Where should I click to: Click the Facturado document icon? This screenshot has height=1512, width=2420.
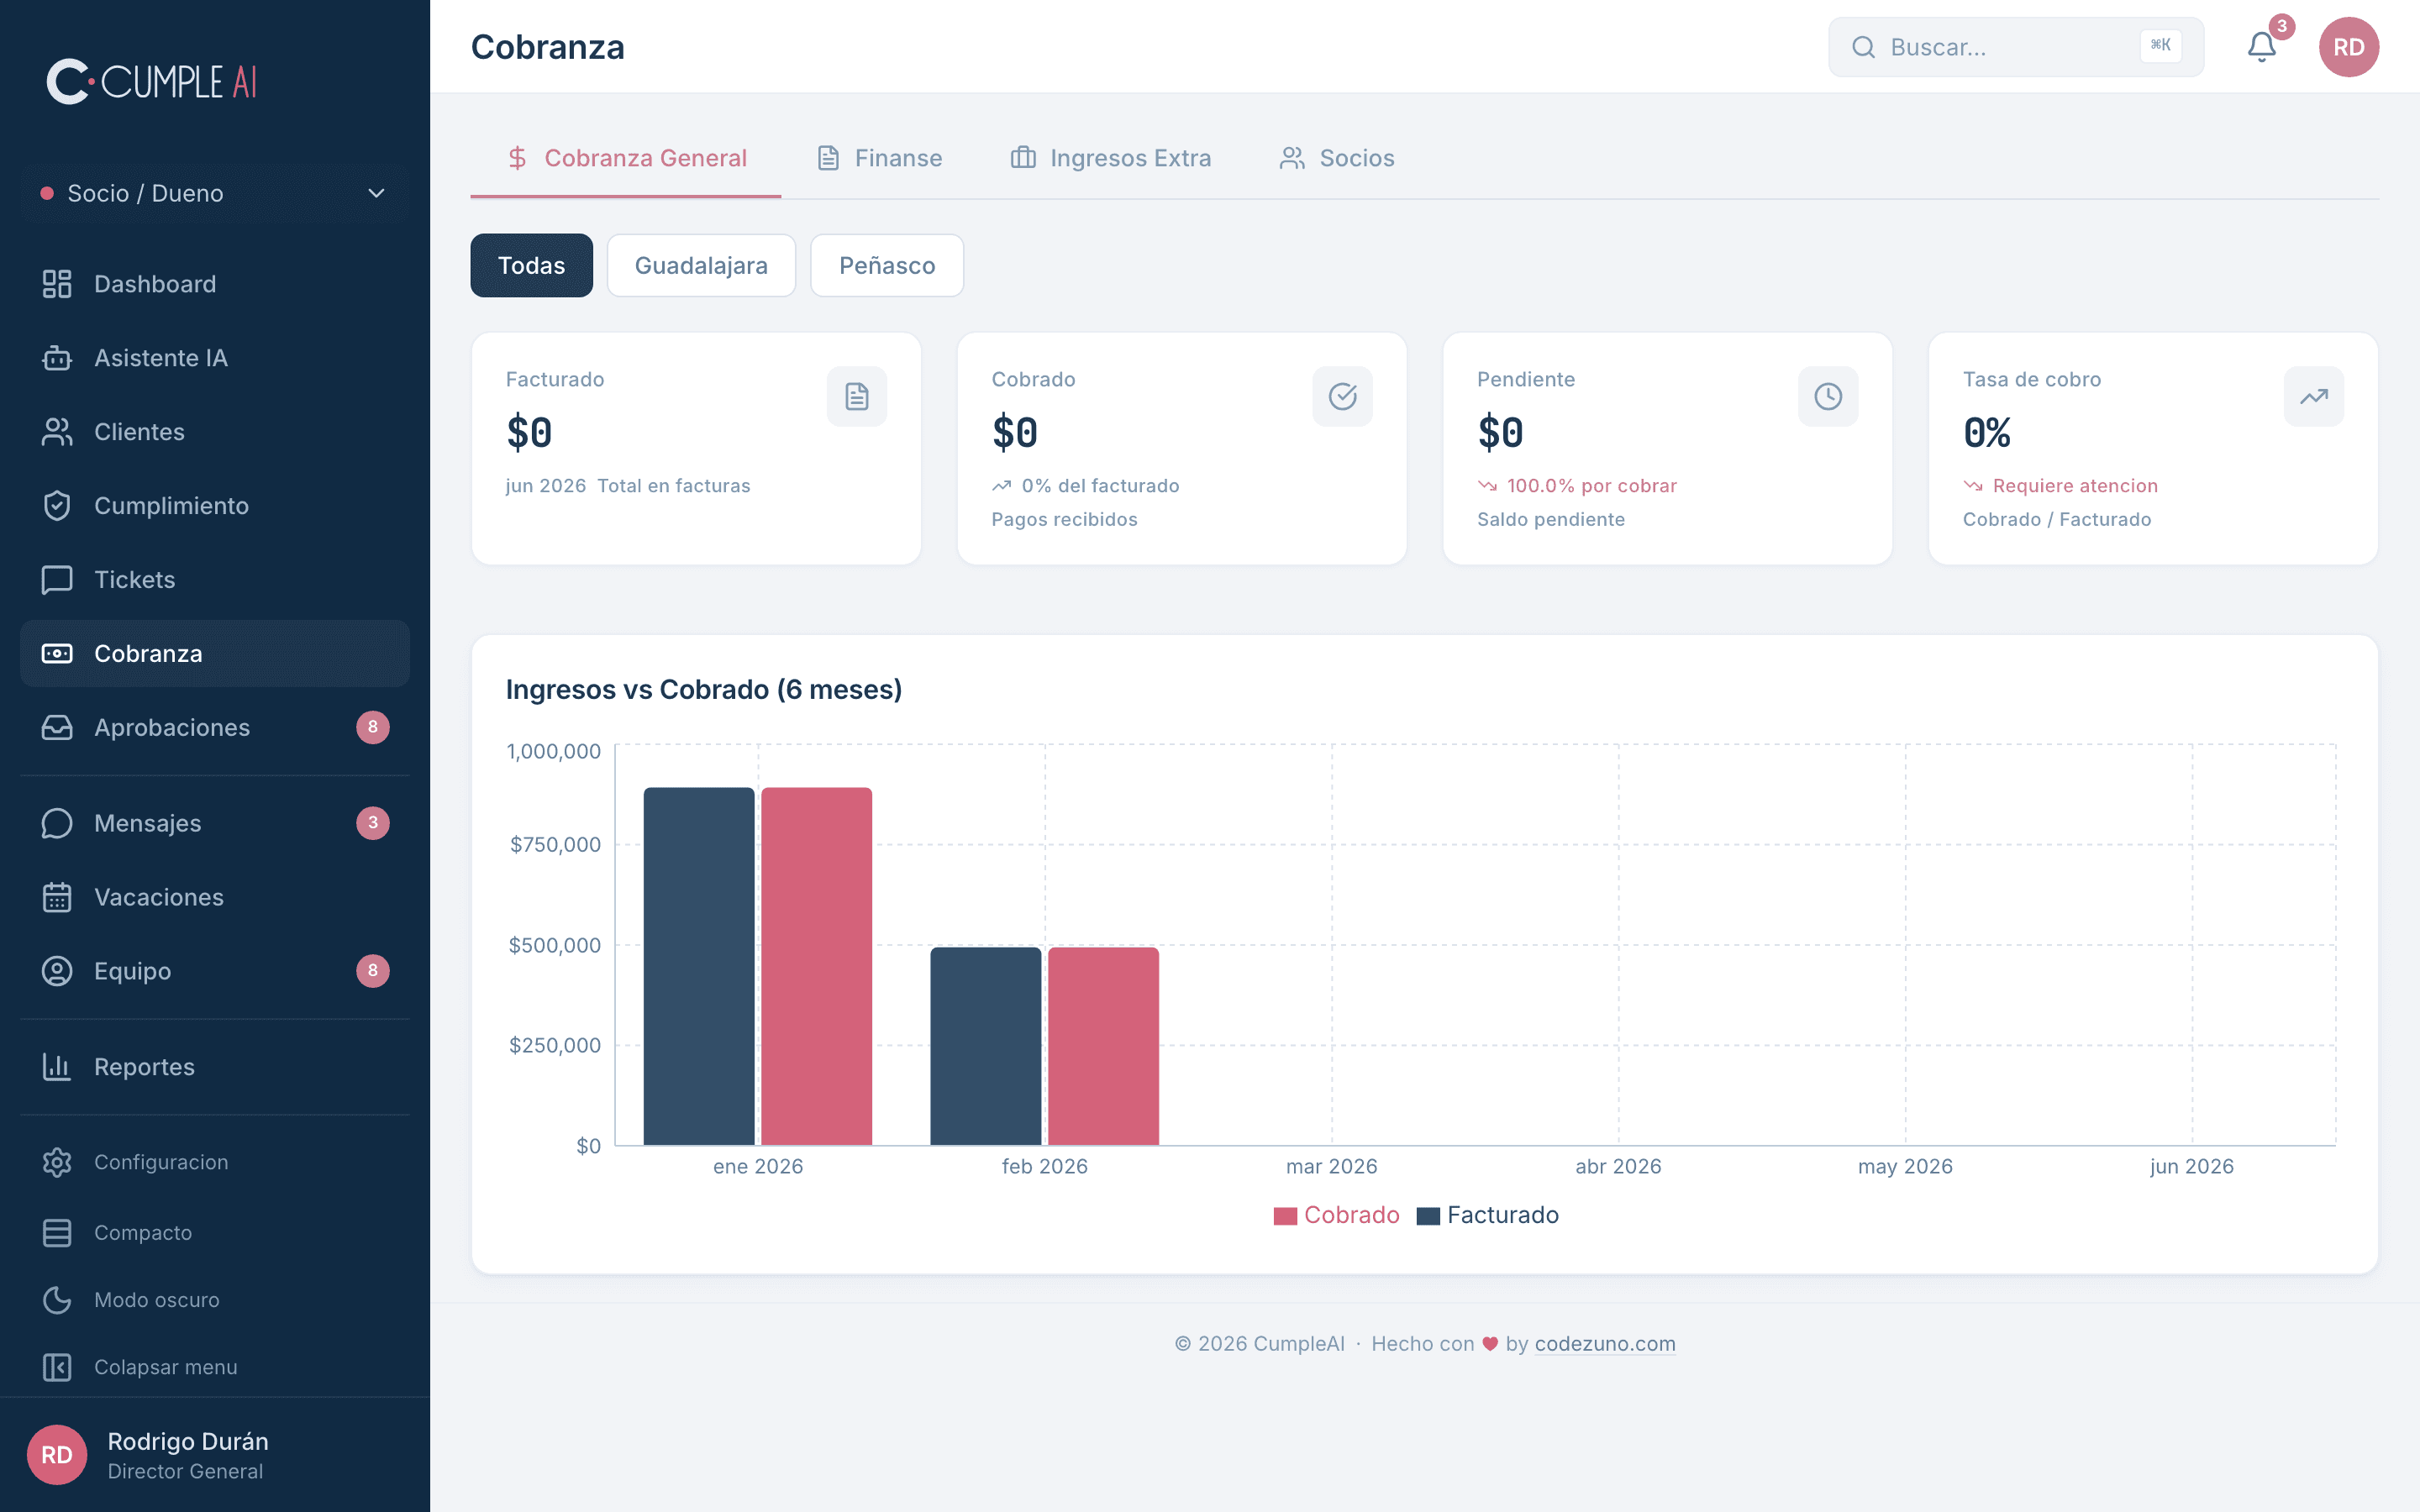coord(857,397)
